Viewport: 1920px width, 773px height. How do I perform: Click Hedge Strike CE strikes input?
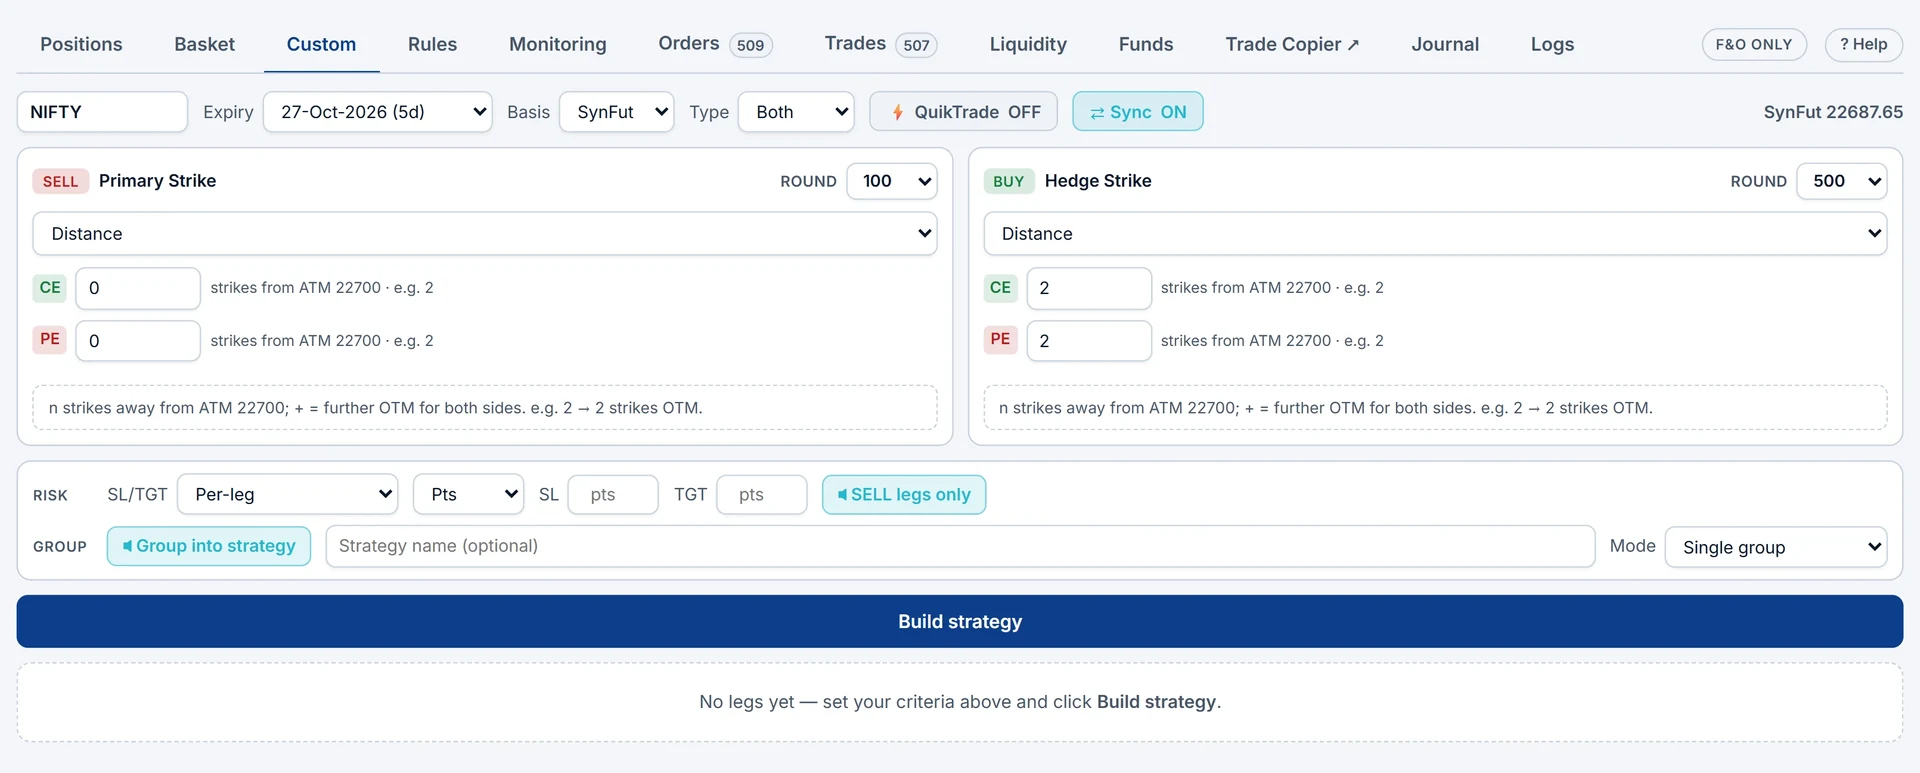(x=1089, y=288)
